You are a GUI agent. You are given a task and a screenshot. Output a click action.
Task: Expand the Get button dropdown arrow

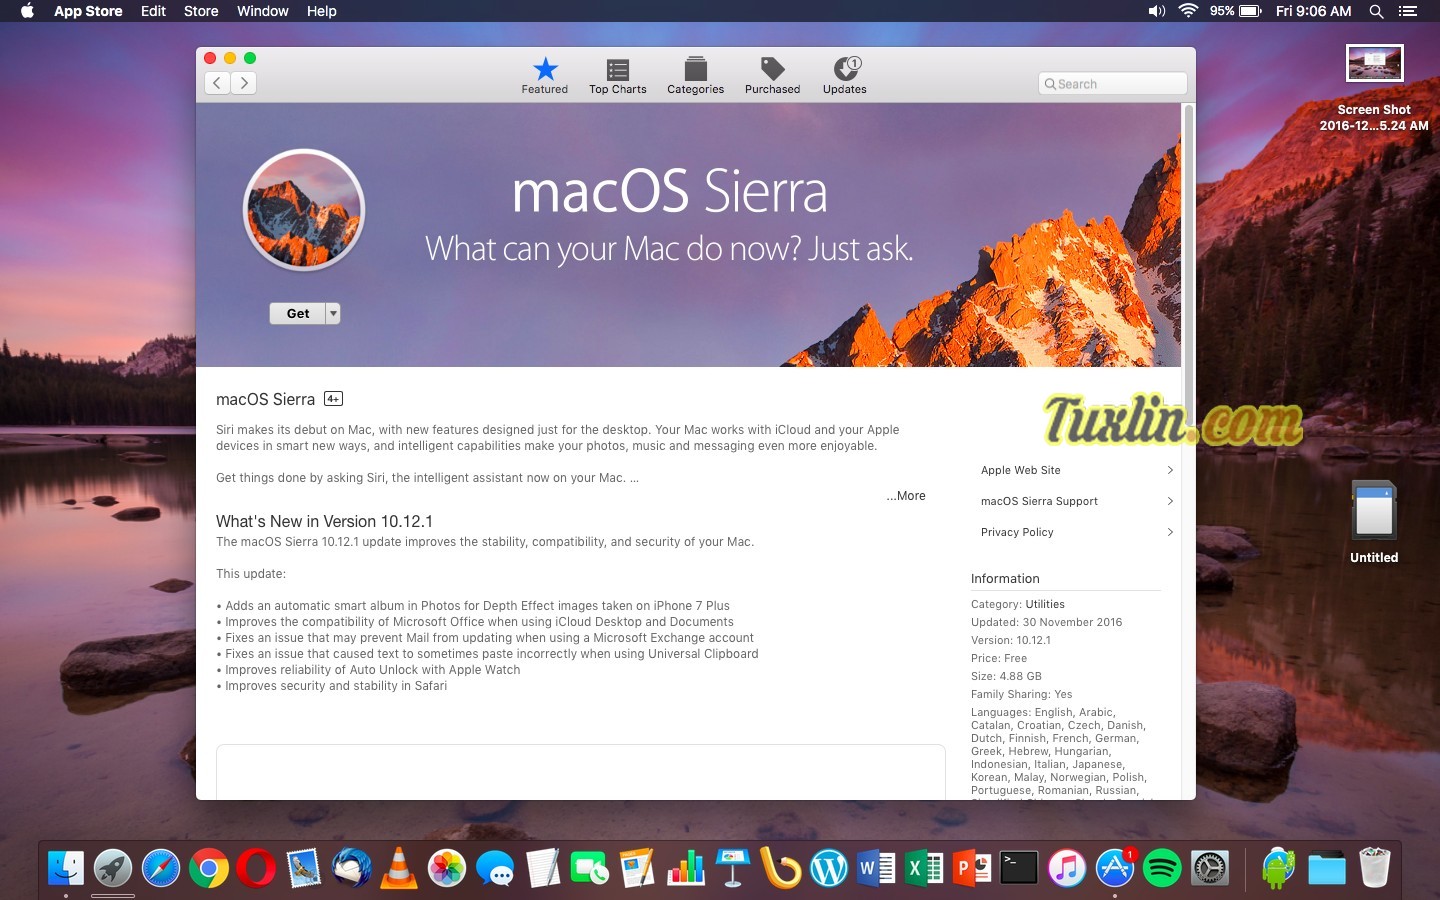[x=334, y=314]
